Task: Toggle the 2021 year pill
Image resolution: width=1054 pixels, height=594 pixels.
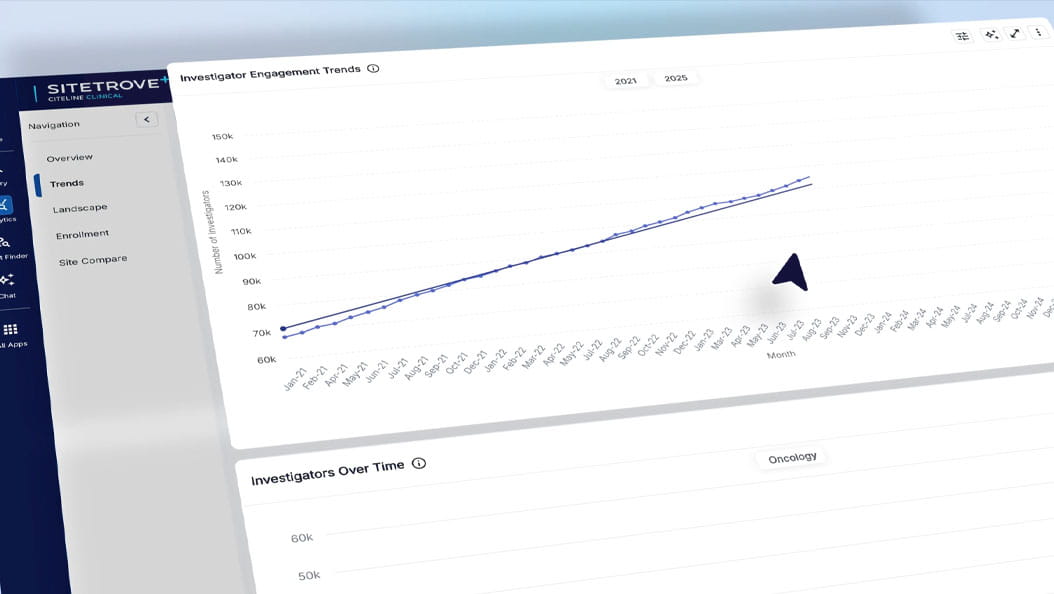Action: click(627, 81)
